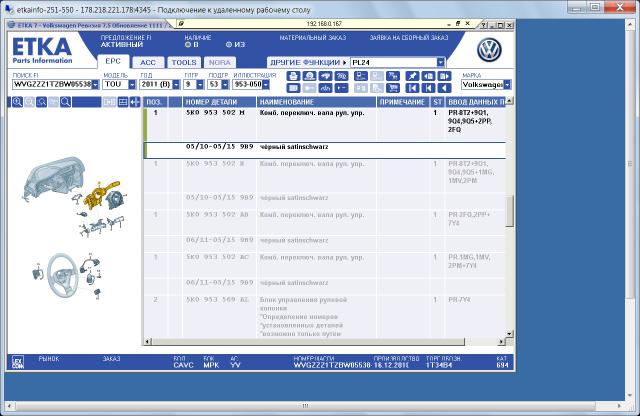Click the horizontal scrollbar of the parts table
The height and width of the screenshot is (416, 640).
308,341
